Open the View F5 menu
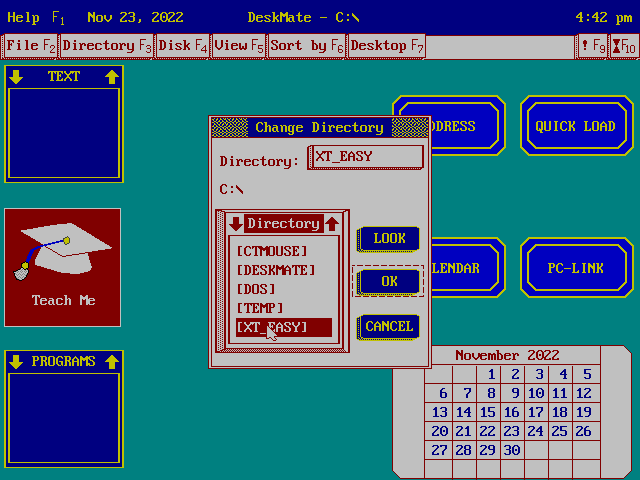 [239, 46]
